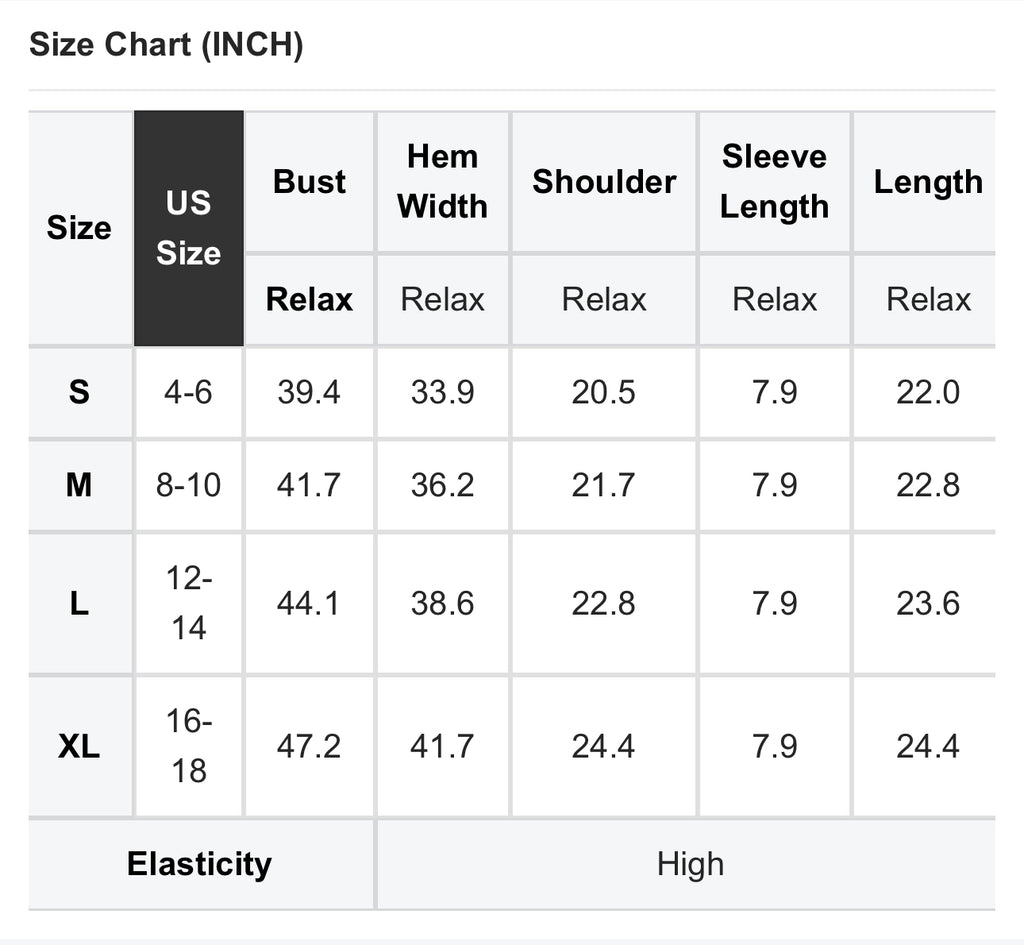The image size is (1024, 945).
Task: Select the highlighted US Size column header
Action: (x=188, y=228)
